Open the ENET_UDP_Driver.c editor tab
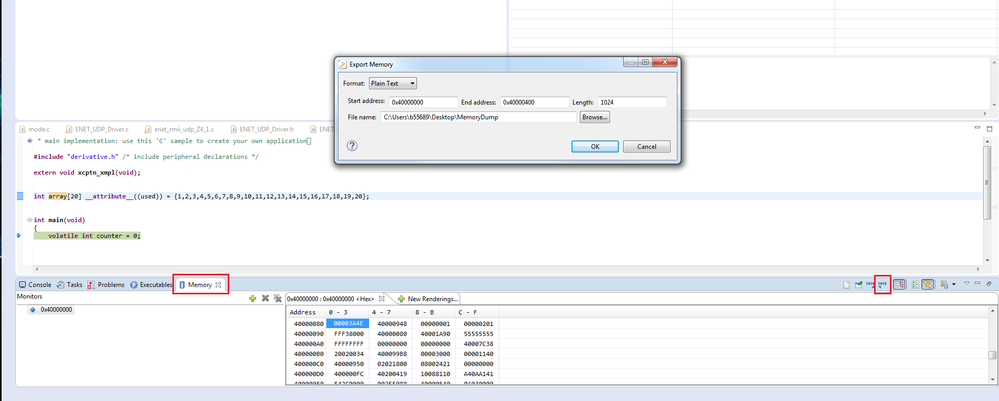Viewport: 999px width, 401px height. pos(96,129)
